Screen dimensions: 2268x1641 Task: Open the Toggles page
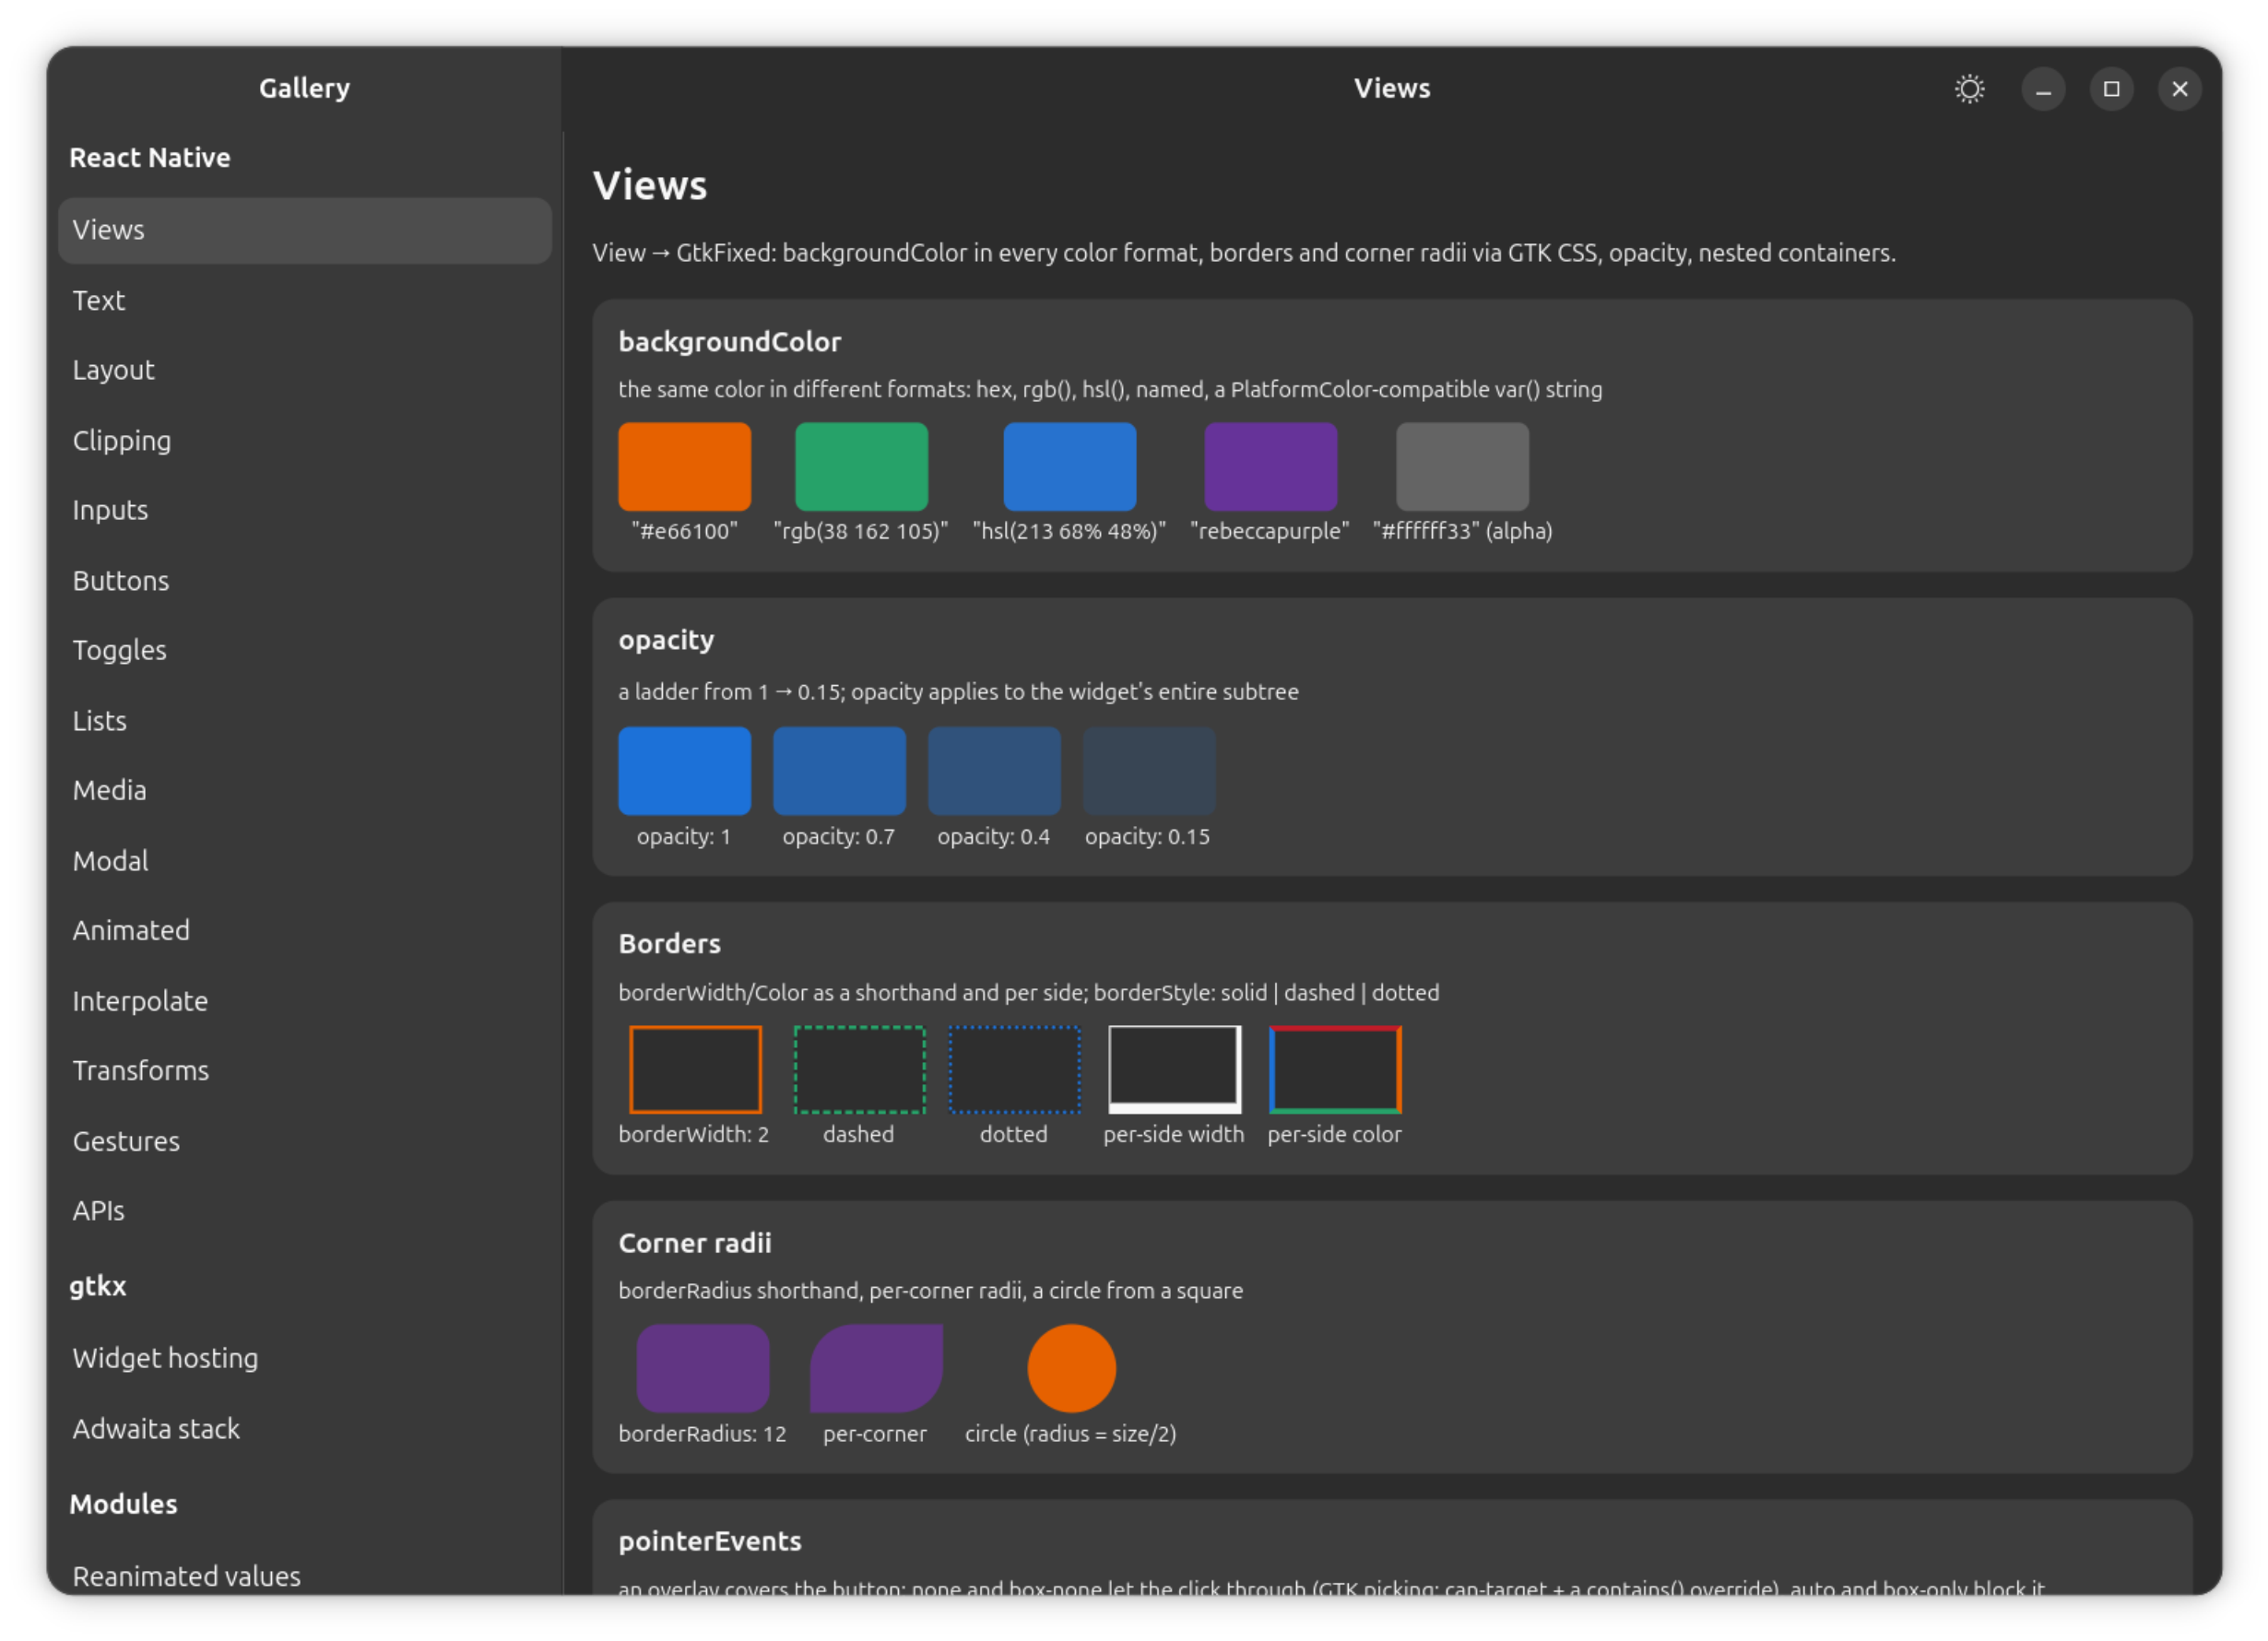tap(305, 650)
